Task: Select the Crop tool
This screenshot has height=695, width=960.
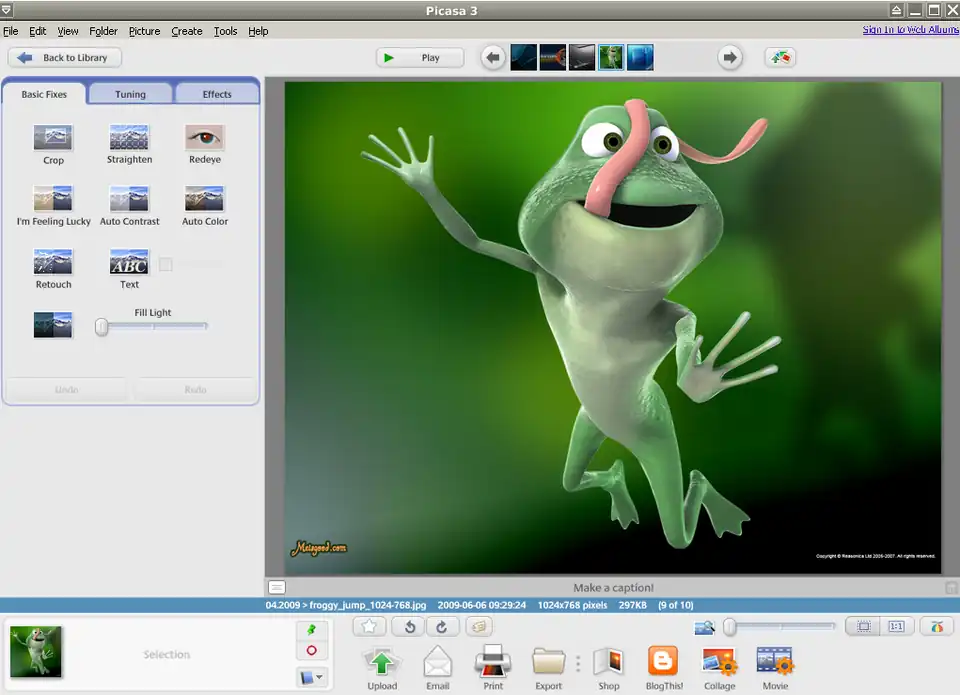Action: (53, 138)
